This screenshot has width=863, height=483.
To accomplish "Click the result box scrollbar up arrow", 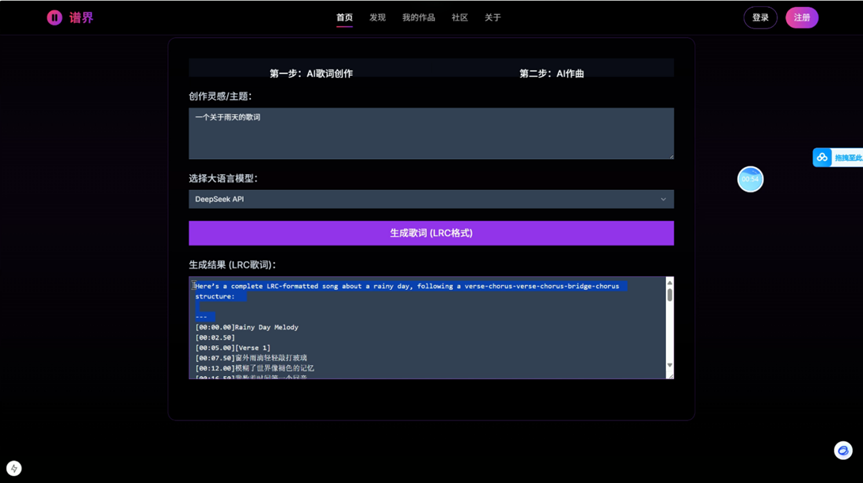I will (670, 283).
